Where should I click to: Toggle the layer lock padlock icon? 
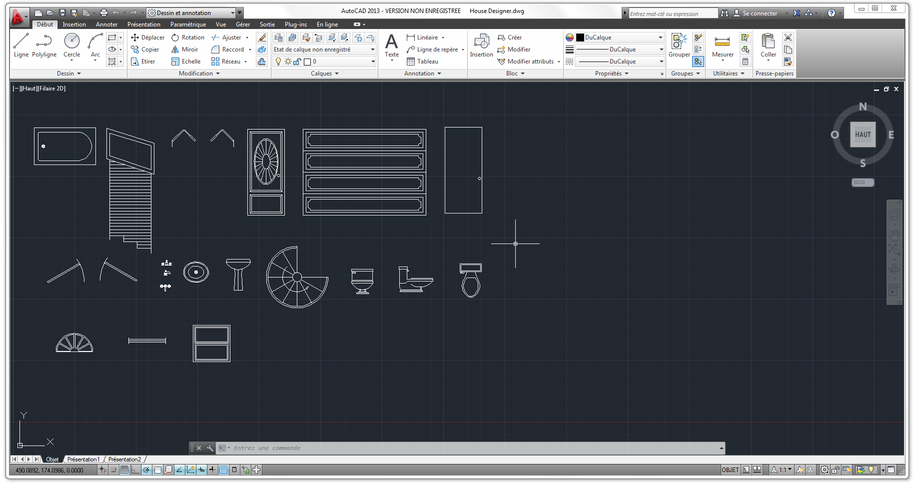pos(298,61)
